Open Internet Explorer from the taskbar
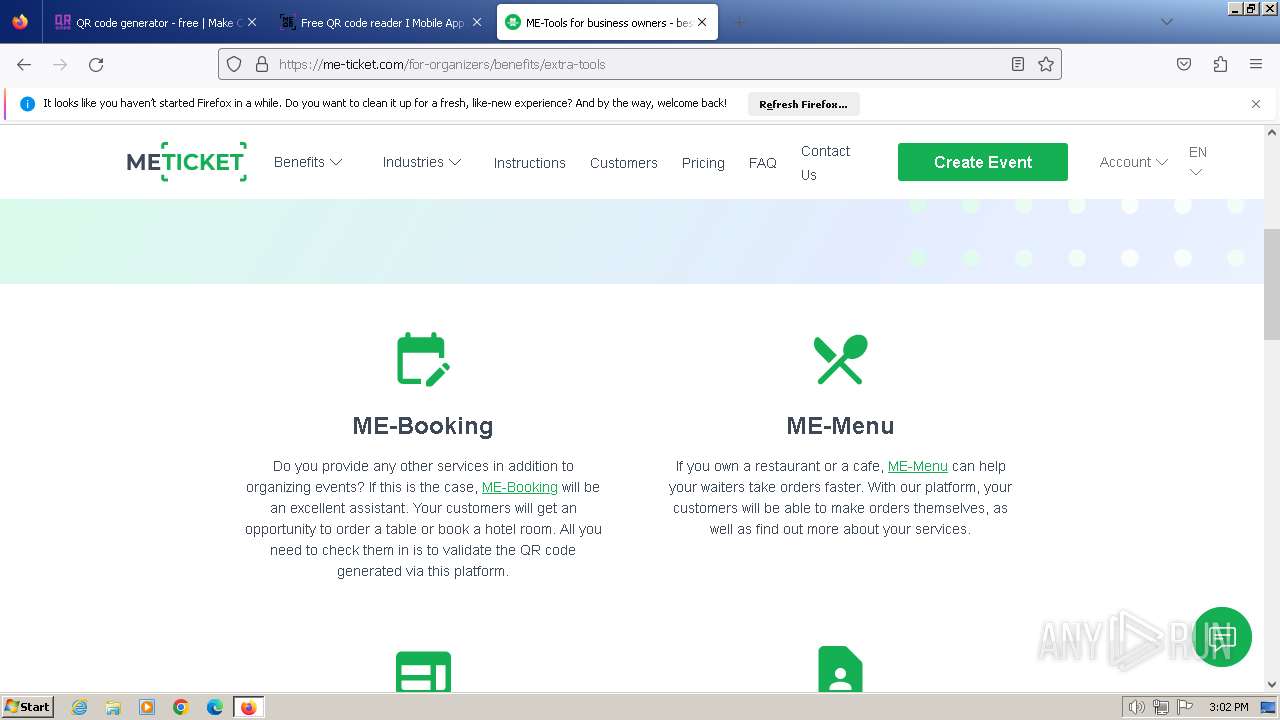This screenshot has height=720, width=1280. click(x=80, y=707)
